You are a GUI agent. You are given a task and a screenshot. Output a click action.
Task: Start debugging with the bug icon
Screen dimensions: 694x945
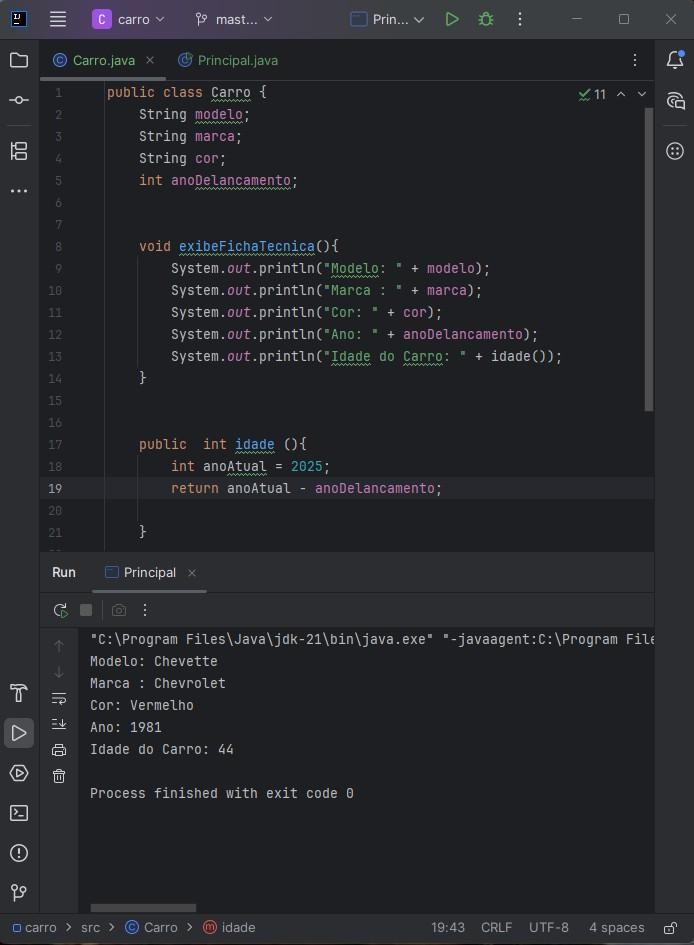486,19
